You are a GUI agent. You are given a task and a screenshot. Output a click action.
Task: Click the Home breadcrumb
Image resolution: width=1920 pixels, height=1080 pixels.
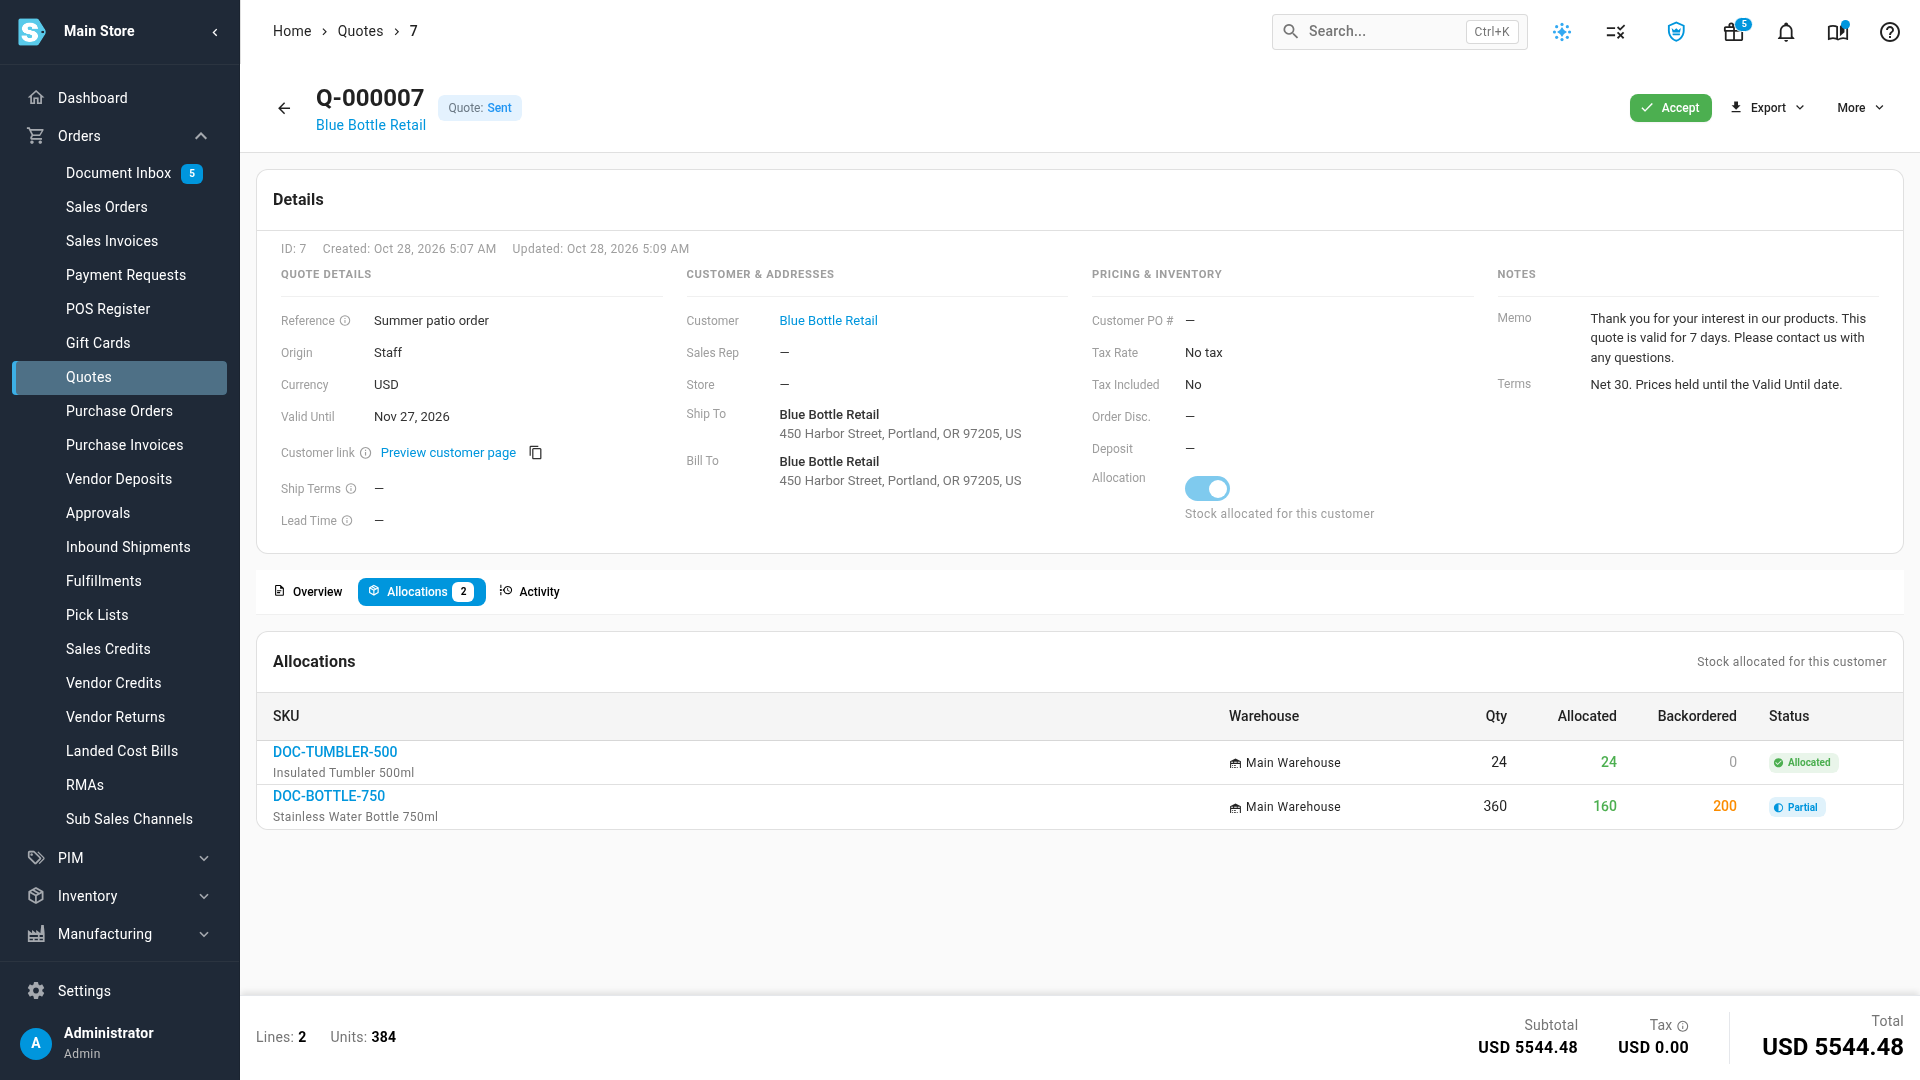(292, 31)
